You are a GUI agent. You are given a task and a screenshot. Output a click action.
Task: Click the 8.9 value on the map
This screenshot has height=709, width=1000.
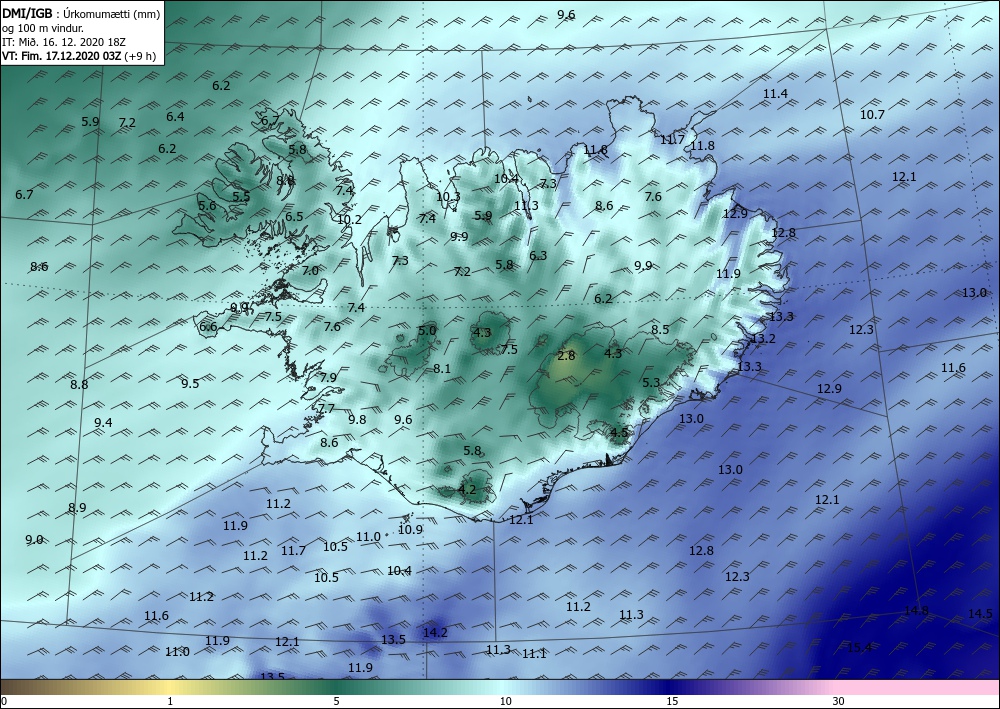click(77, 508)
